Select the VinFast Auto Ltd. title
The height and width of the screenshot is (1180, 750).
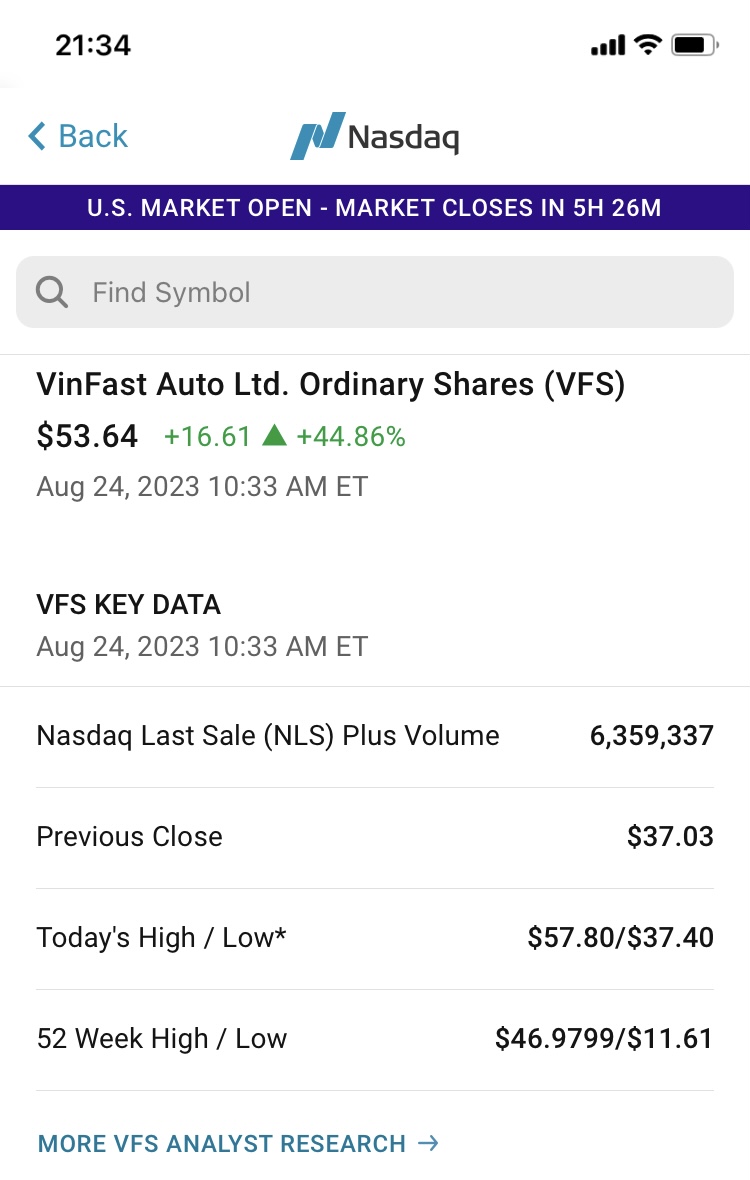(330, 385)
